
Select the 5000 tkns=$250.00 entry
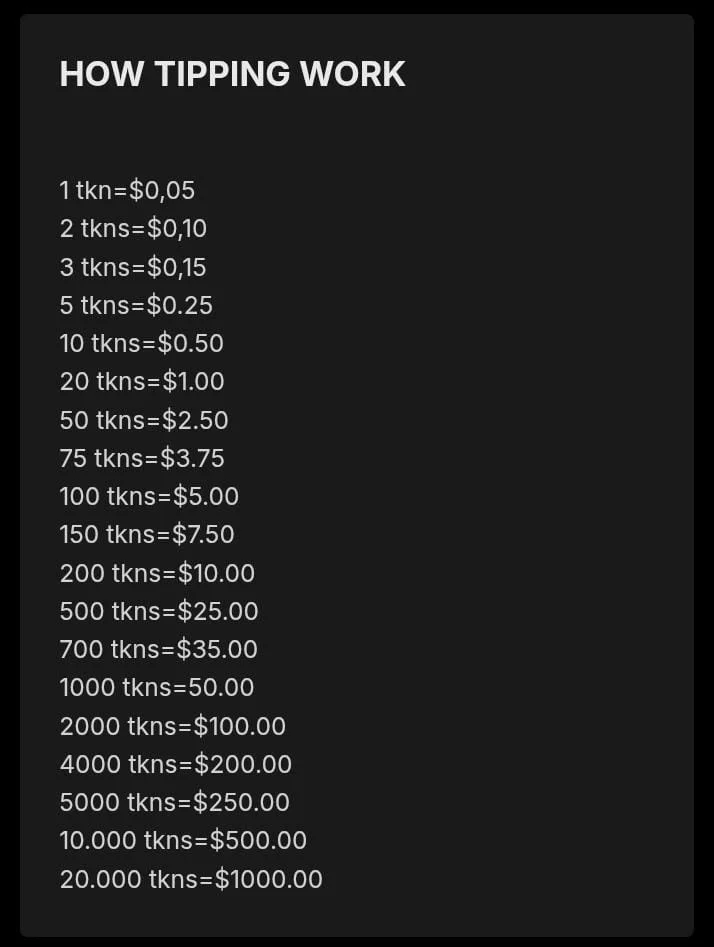[174, 802]
